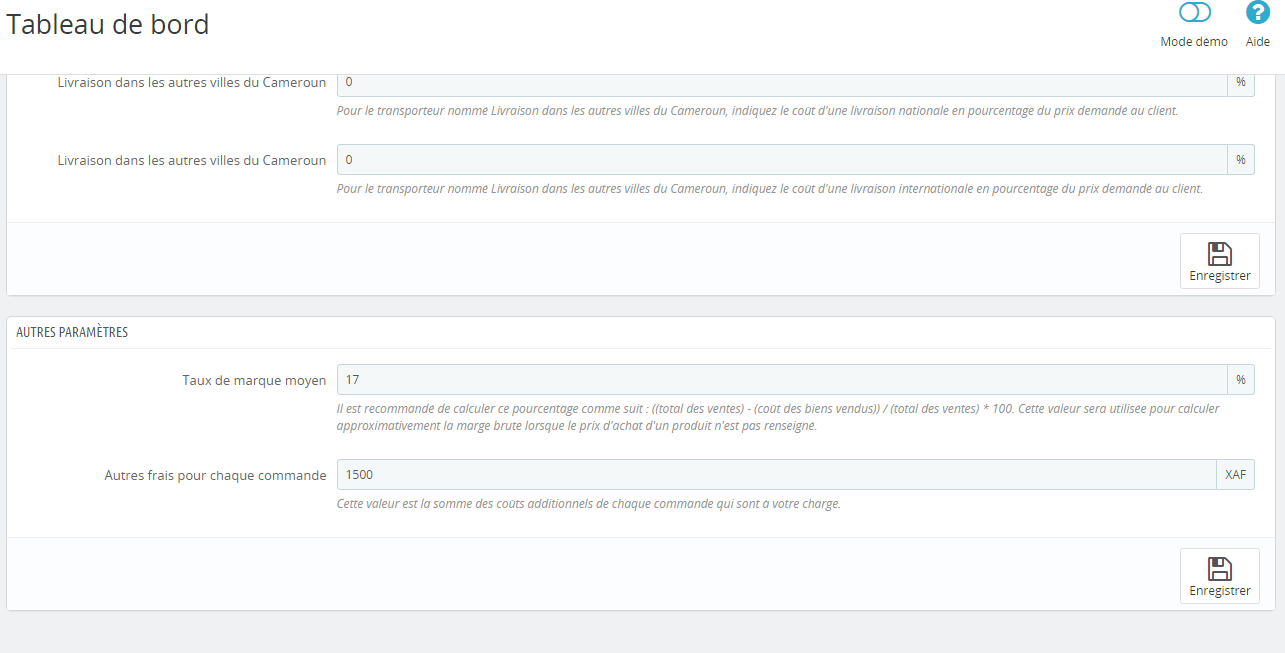Click the % suffix of Taux de marque moyen
Screen dimensions: 1285x653
pyautogui.click(x=1240, y=380)
